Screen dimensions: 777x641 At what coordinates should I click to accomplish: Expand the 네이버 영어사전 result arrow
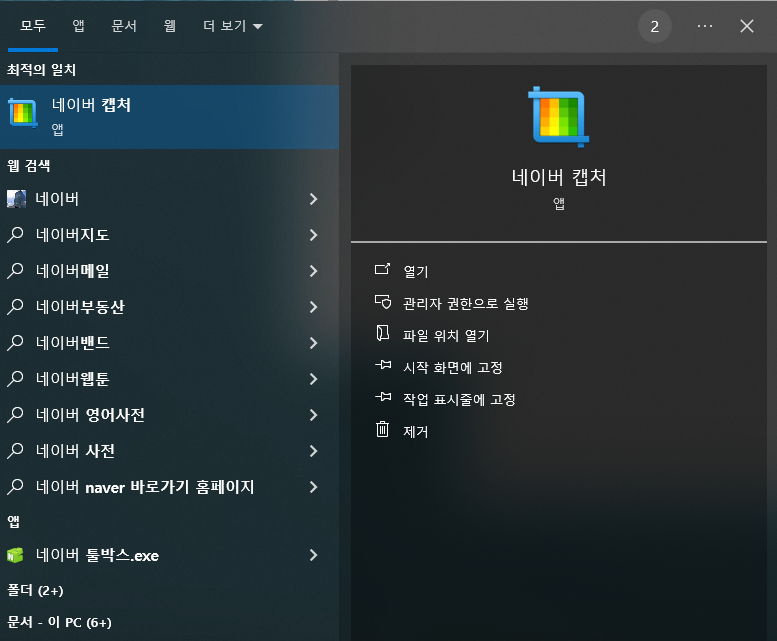pos(313,415)
